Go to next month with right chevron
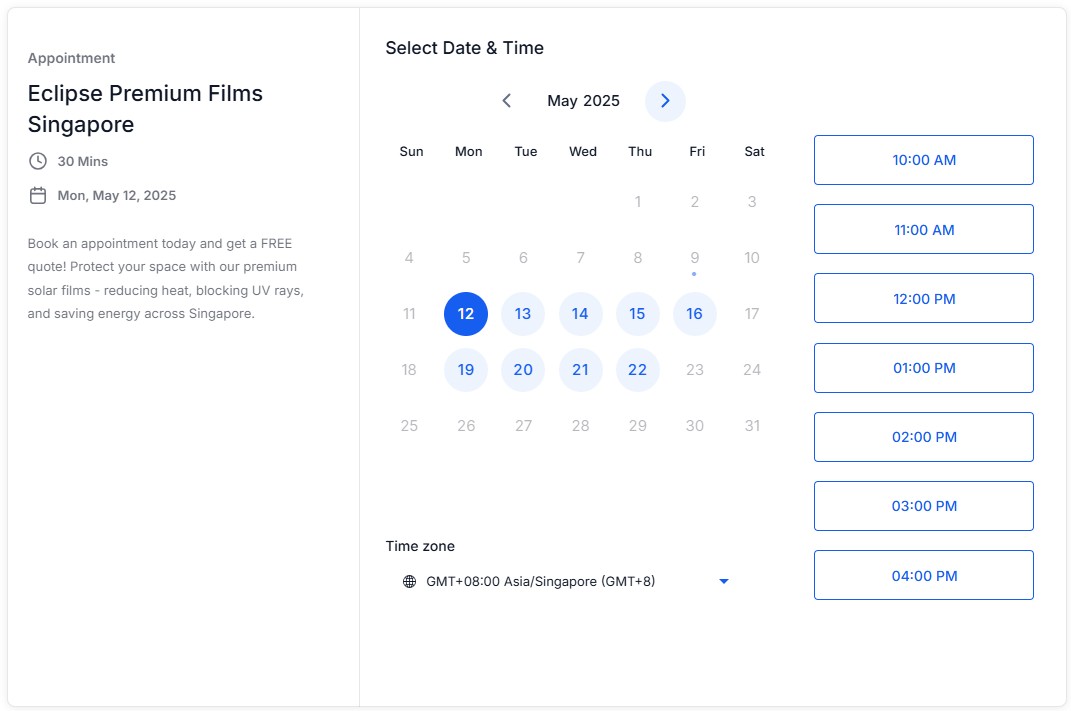Screen dimensions: 1071x711 click(665, 101)
